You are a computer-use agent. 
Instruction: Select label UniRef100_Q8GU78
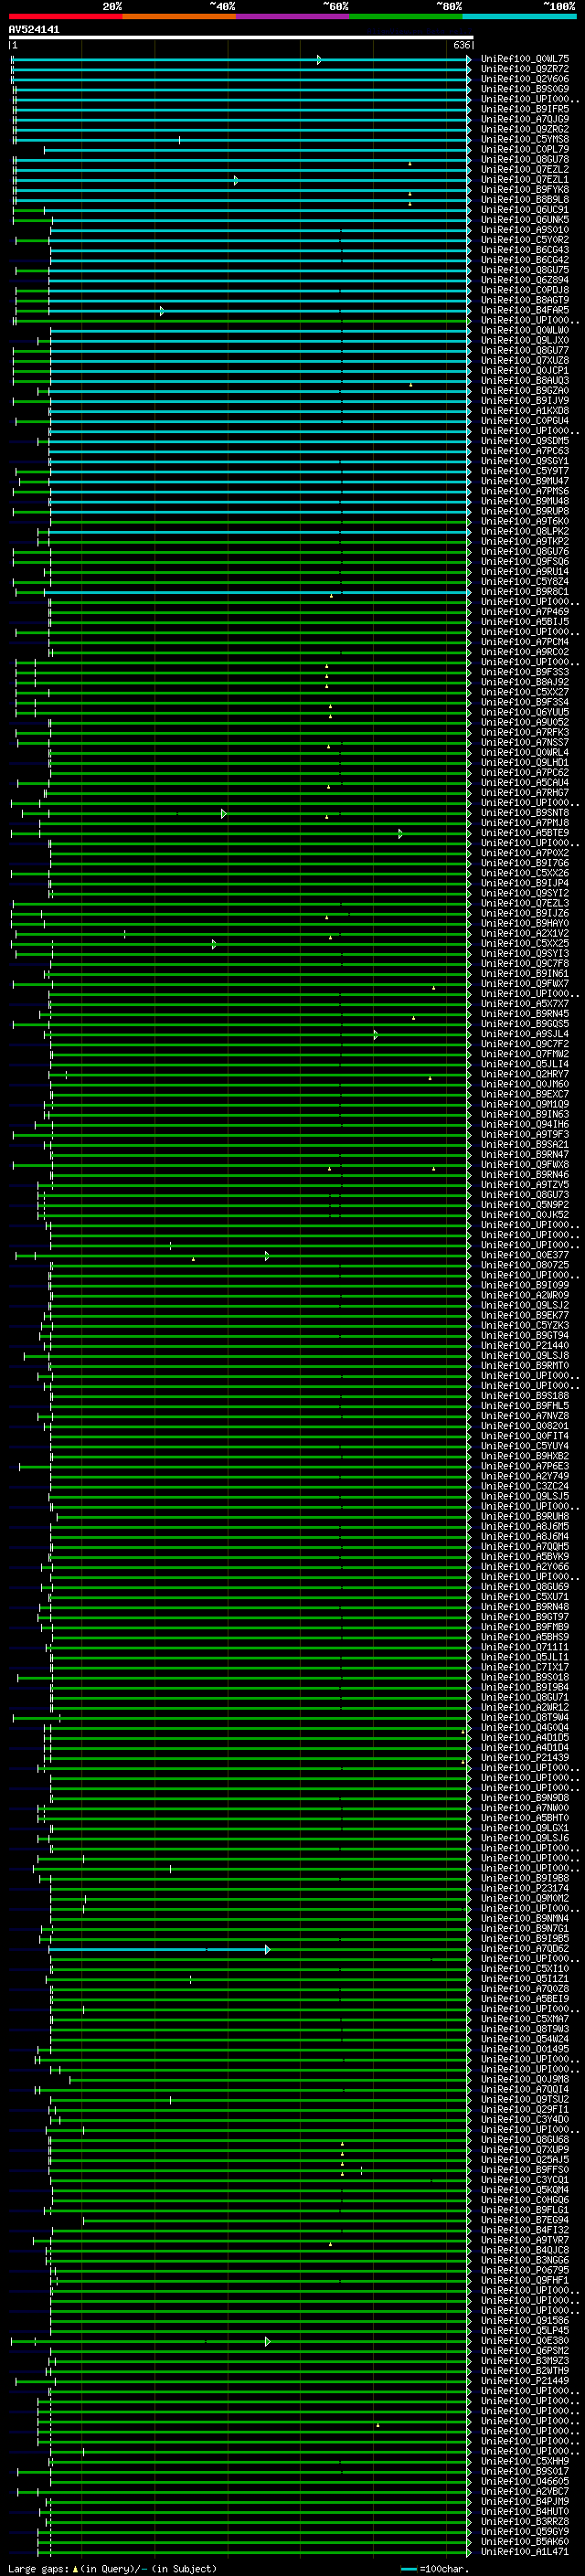(x=525, y=159)
